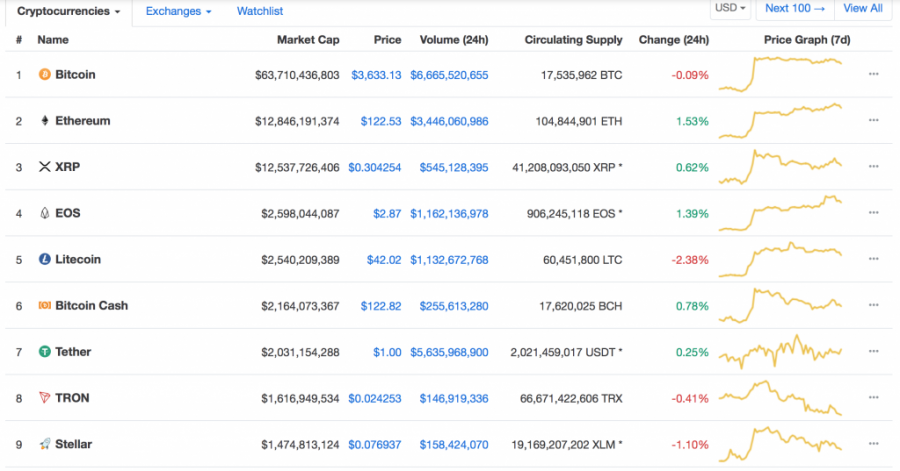Sort by the Change (24h) column header
Viewport: 900px width, 471px height.
(x=674, y=40)
